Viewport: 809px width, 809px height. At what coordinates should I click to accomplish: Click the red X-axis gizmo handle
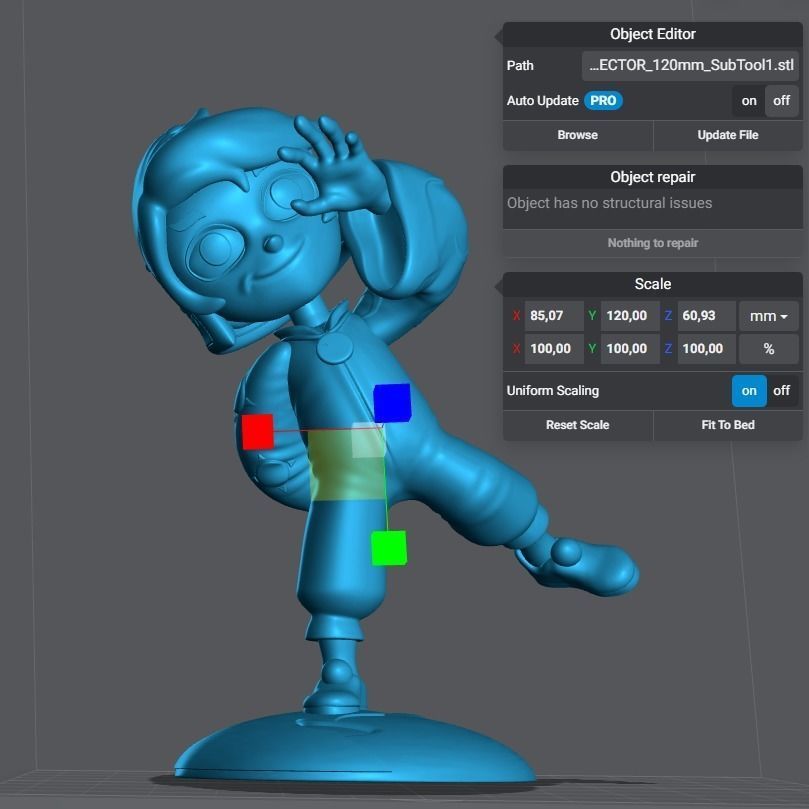tap(257, 431)
